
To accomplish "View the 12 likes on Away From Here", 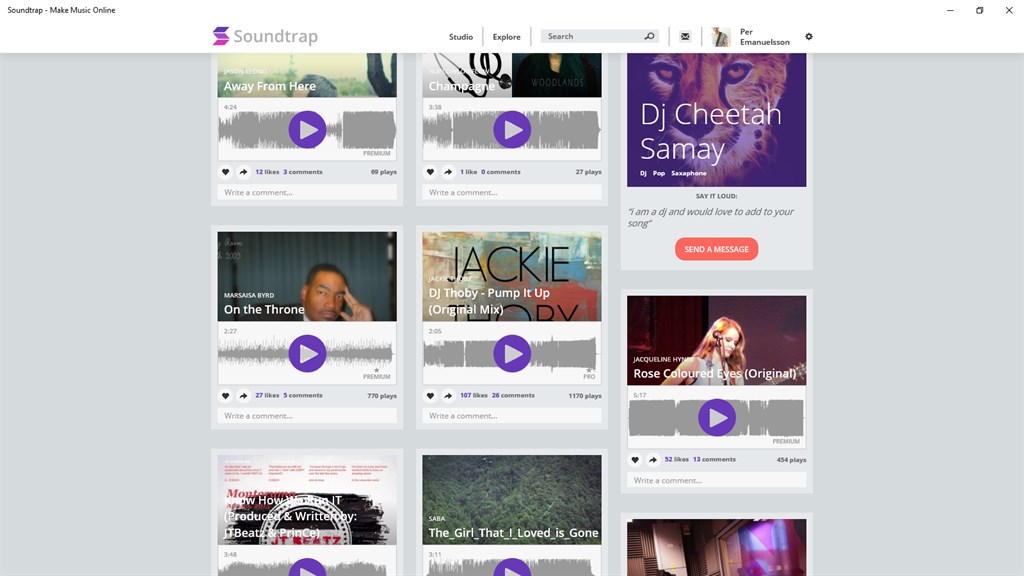I will click(x=267, y=172).
